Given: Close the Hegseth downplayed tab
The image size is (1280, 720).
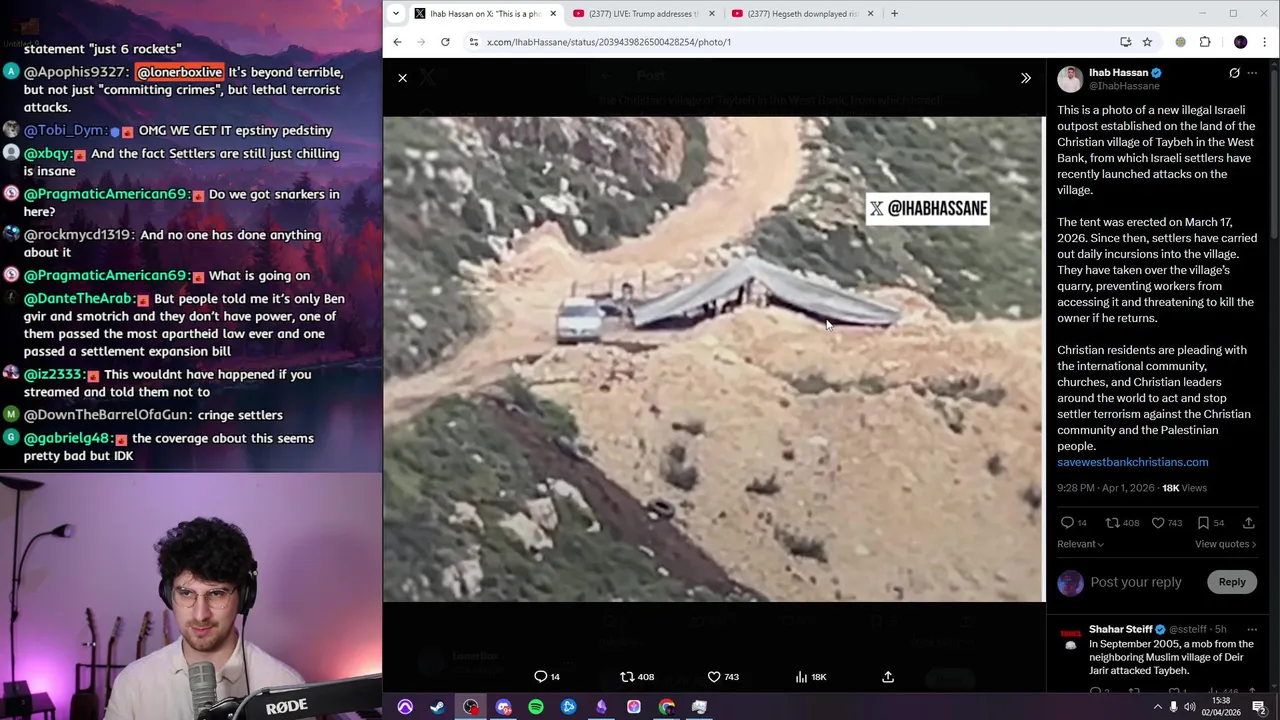Looking at the screenshot, I should [870, 14].
